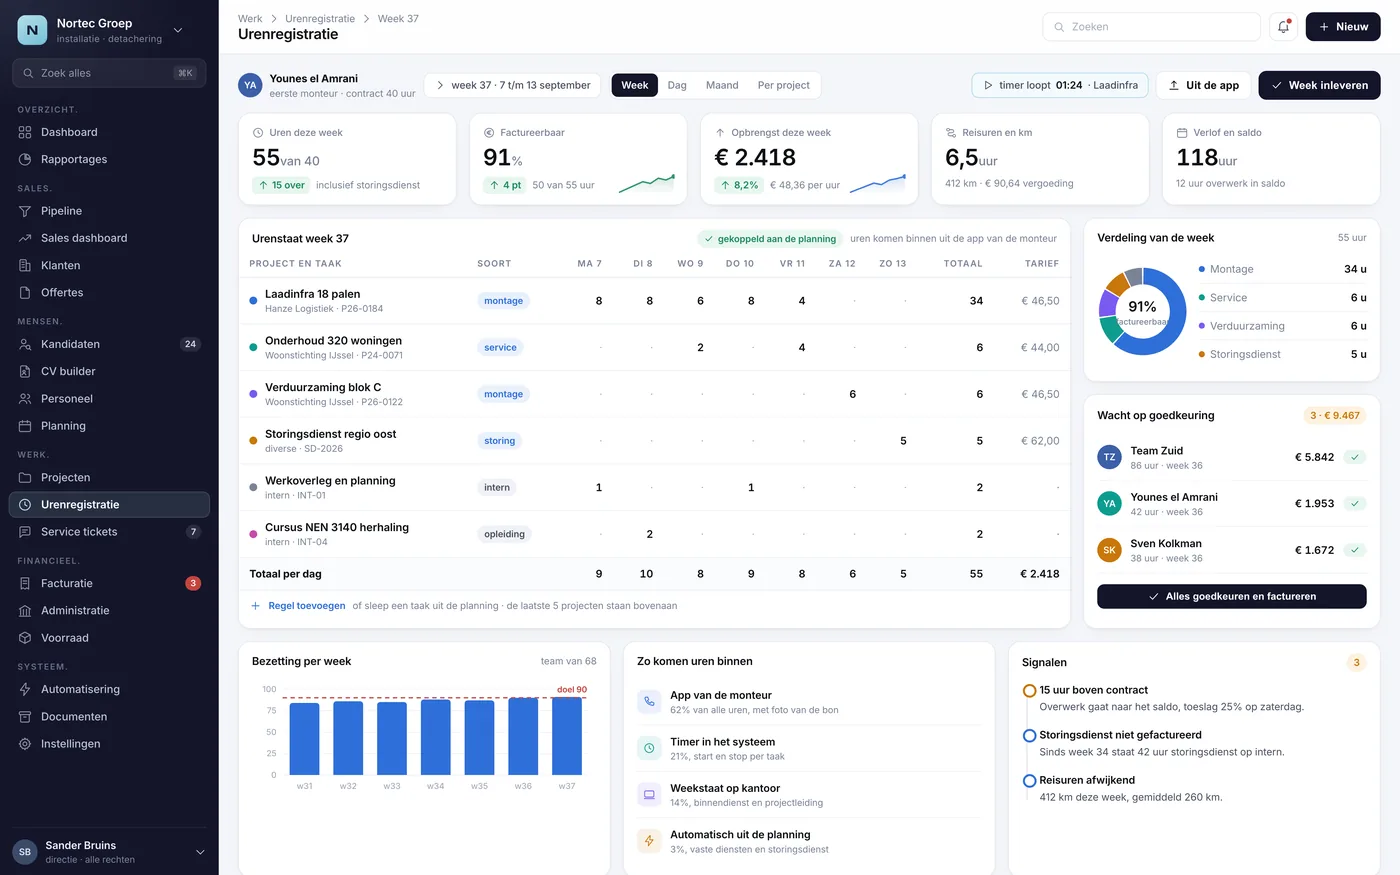This screenshot has height=875, width=1400.
Task: Select the Sales dashboard trend icon
Action: click(x=25, y=238)
